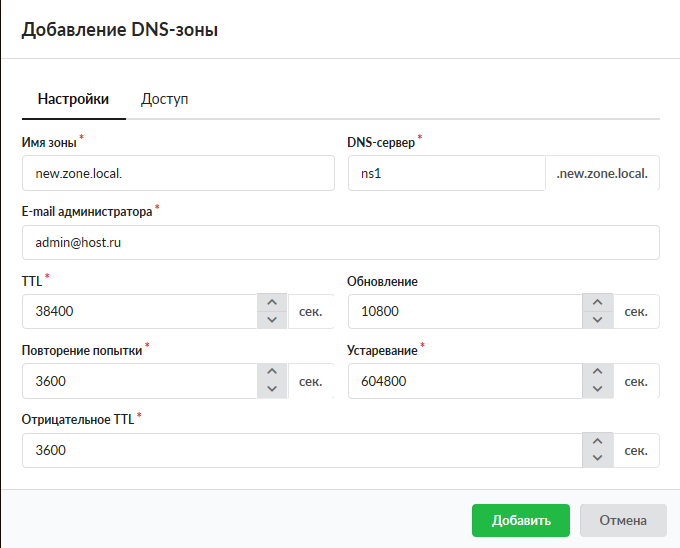Focus the Имя зоны input field
The image size is (680, 548).
[178, 173]
